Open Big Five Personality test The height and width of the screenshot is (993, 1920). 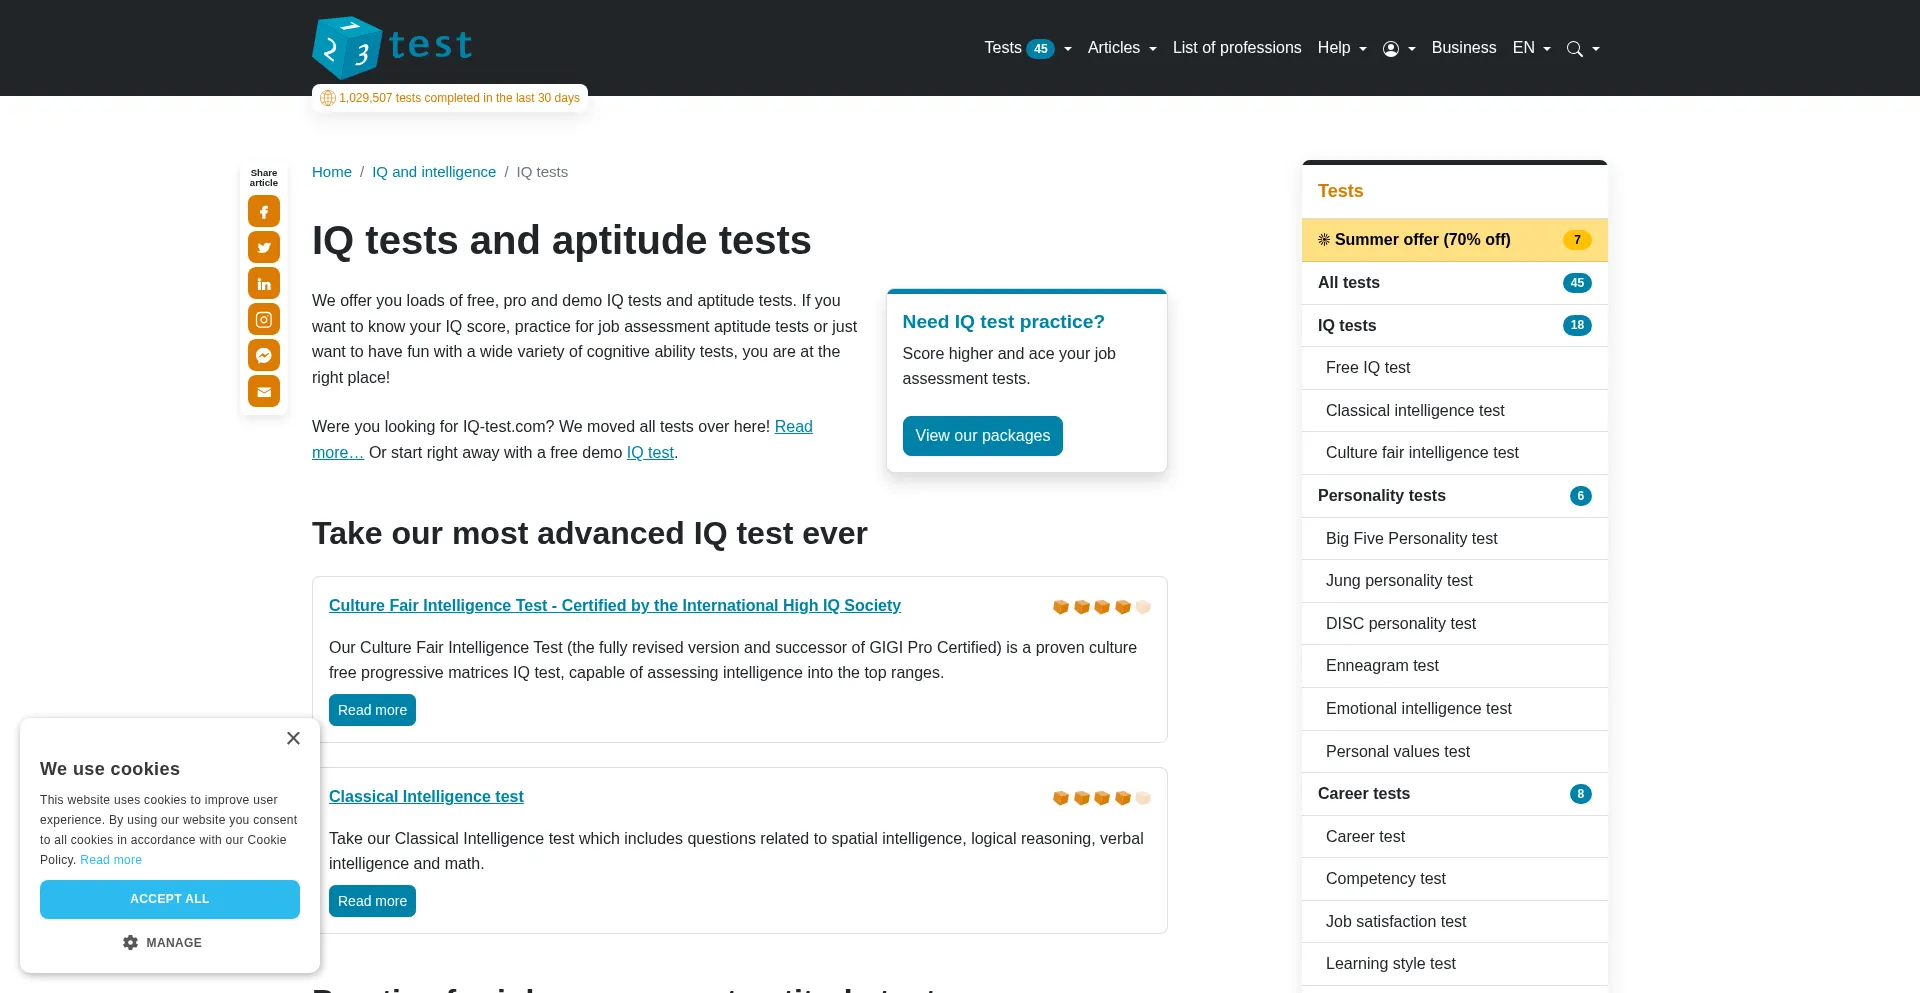pyautogui.click(x=1455, y=539)
